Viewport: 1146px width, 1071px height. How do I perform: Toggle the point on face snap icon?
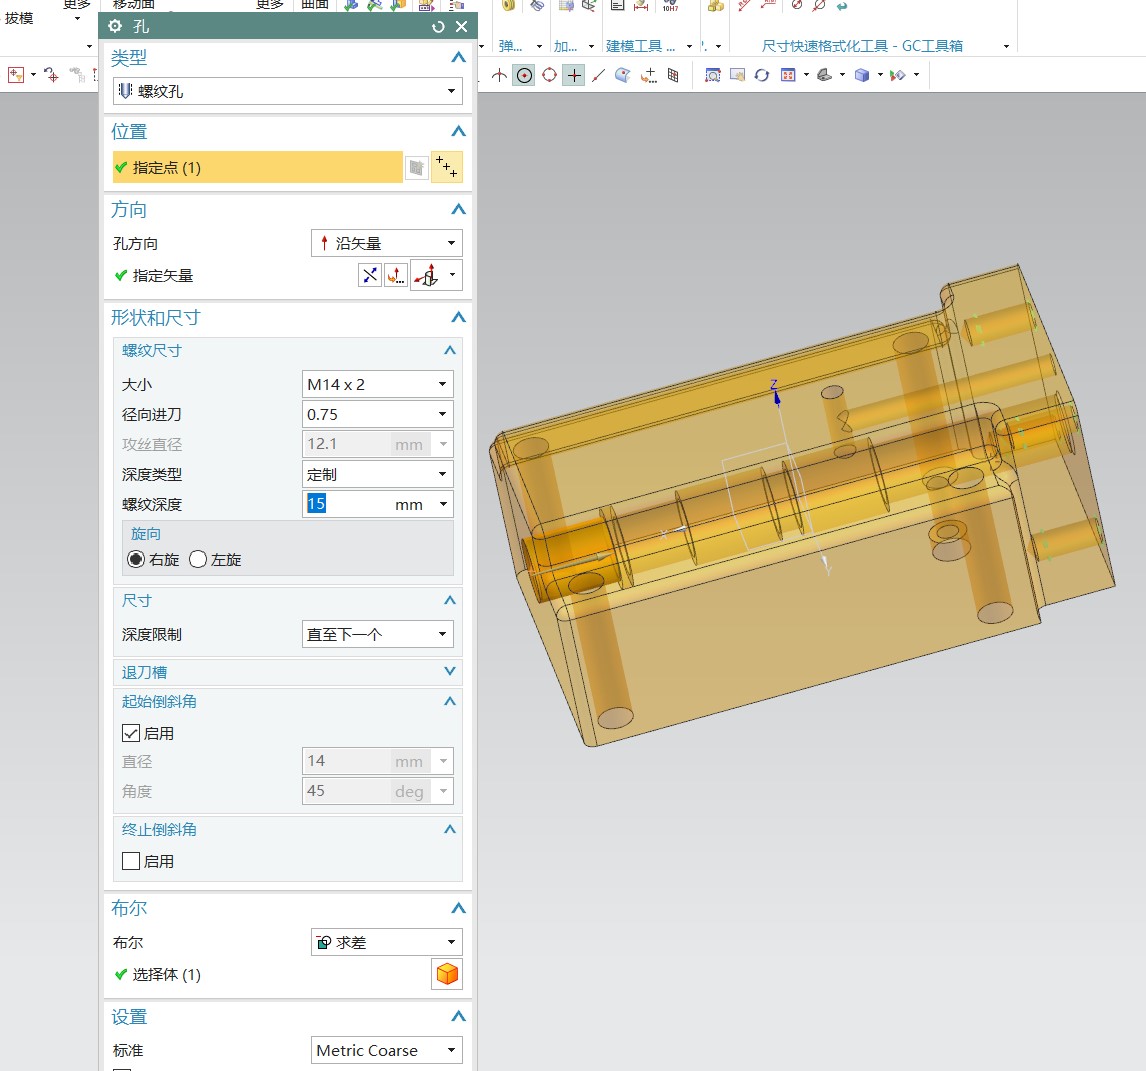[623, 75]
